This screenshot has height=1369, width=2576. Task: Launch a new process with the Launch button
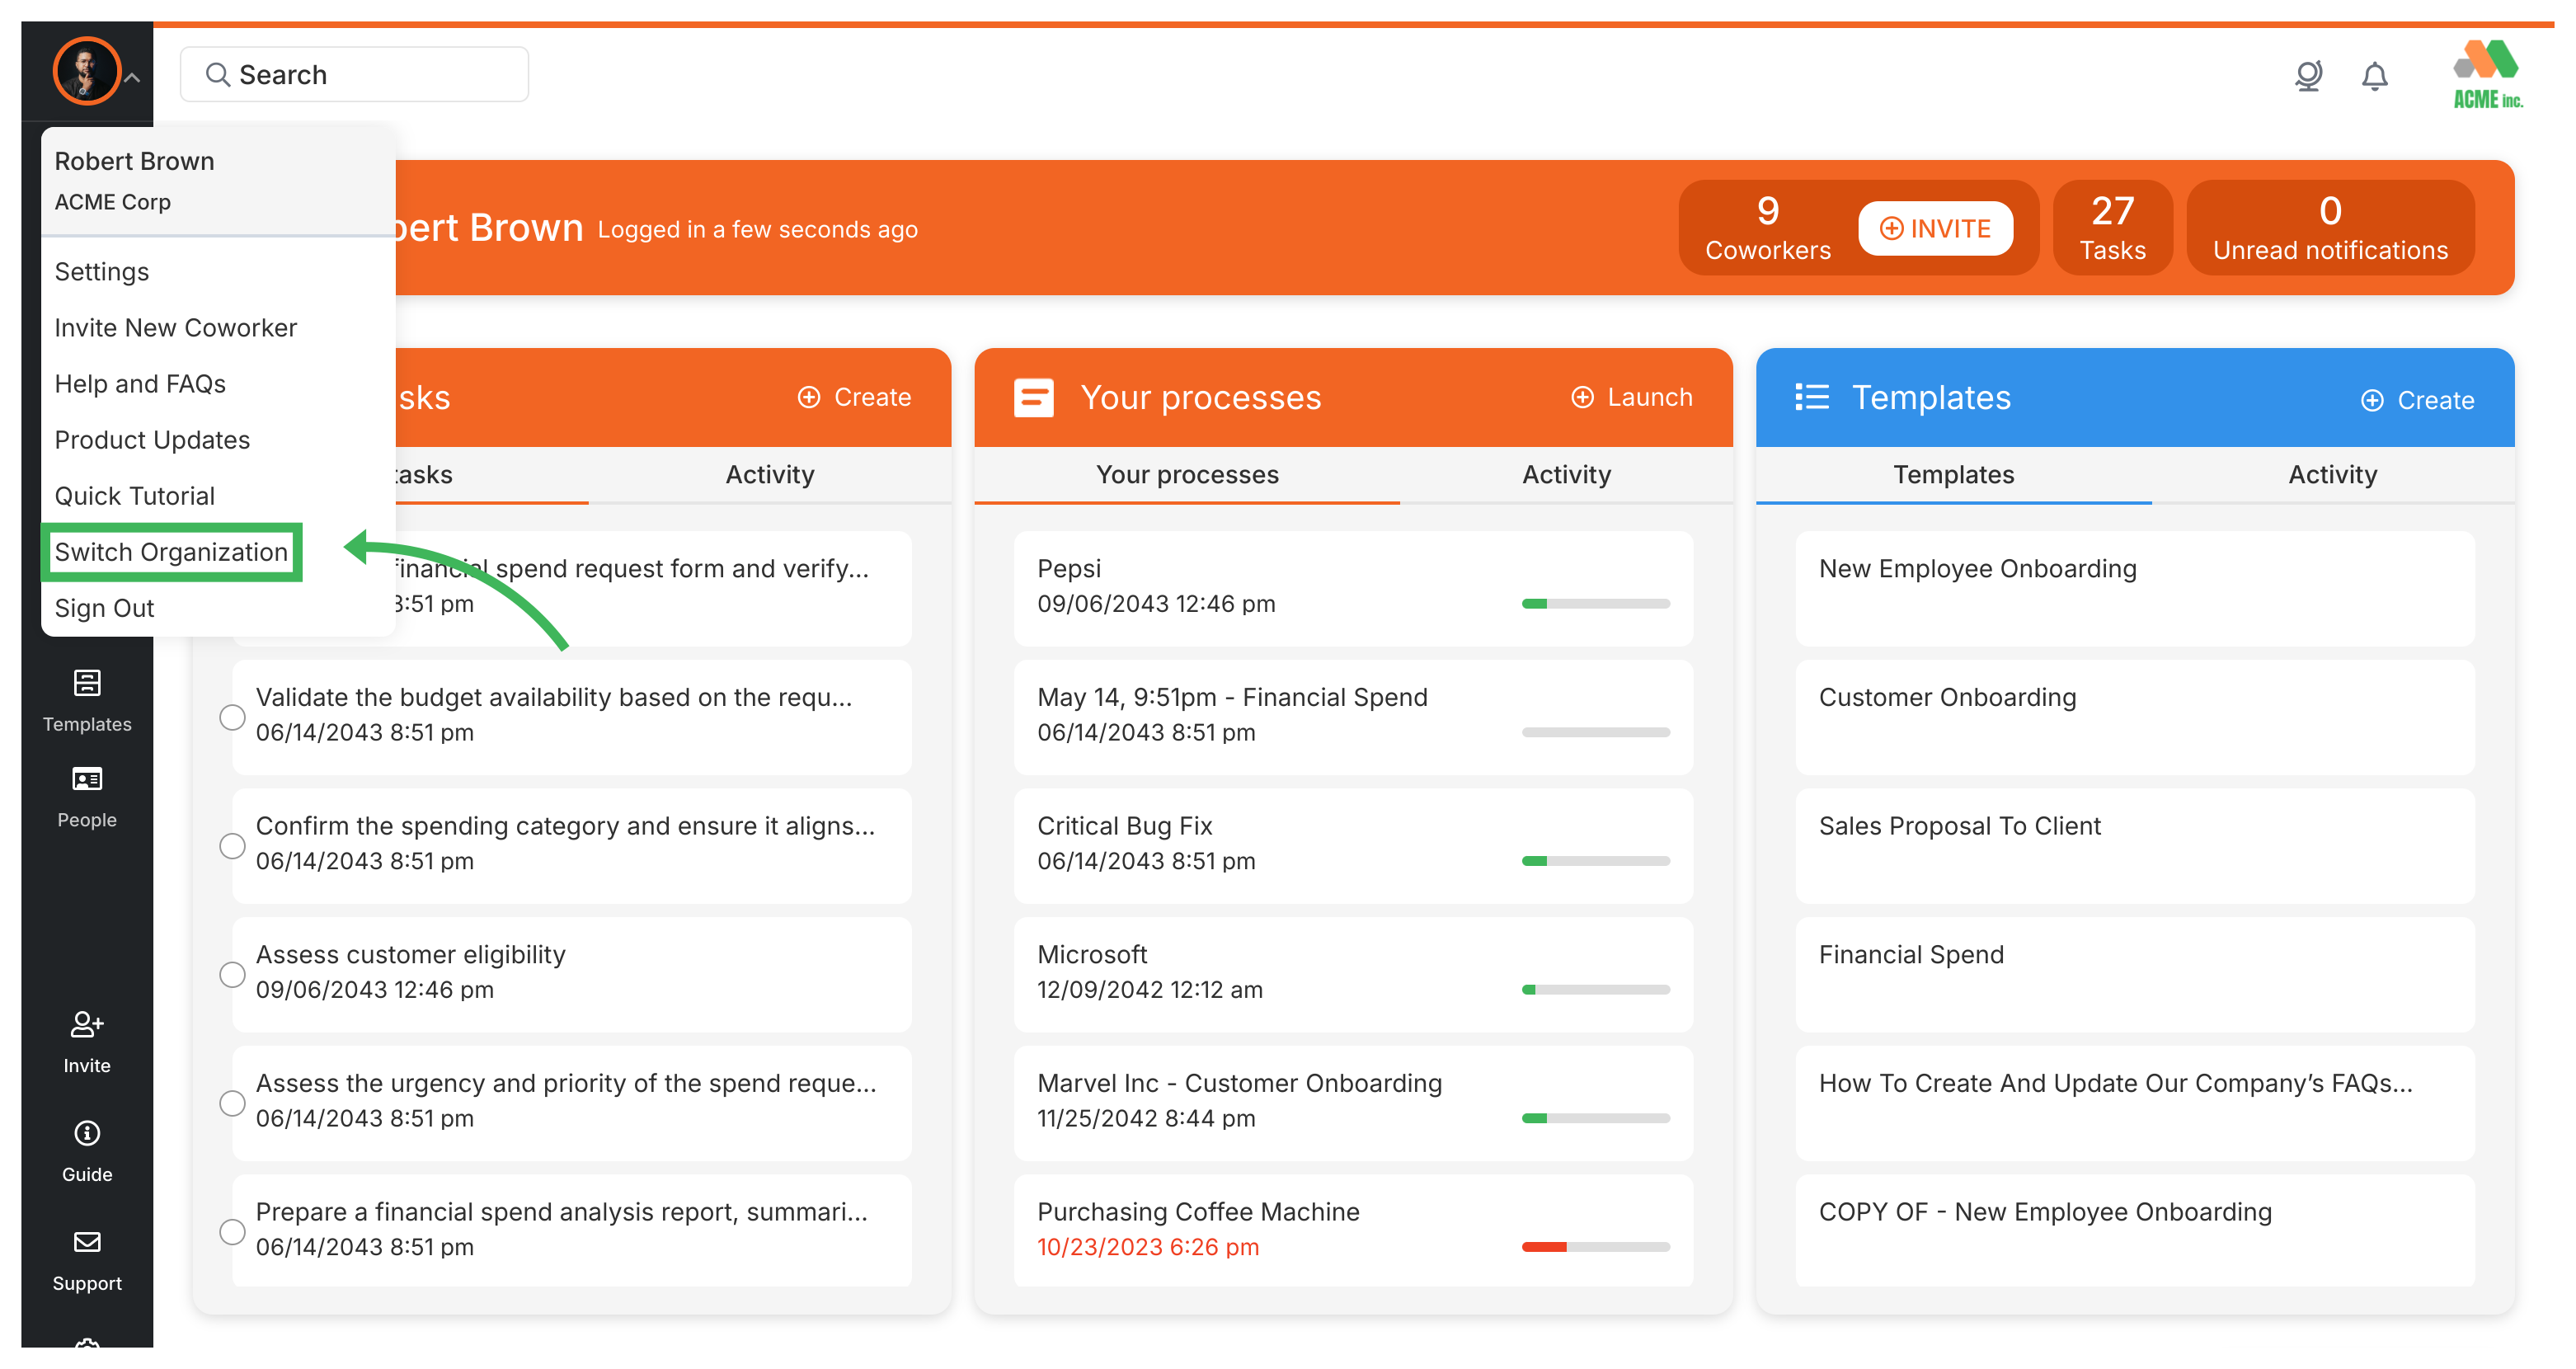(1630, 396)
